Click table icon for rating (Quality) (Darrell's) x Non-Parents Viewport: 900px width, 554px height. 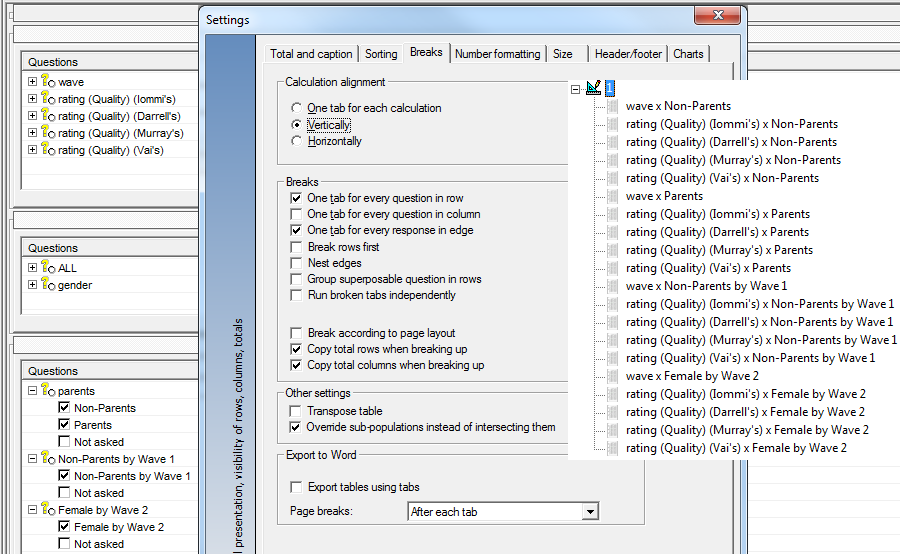613,142
